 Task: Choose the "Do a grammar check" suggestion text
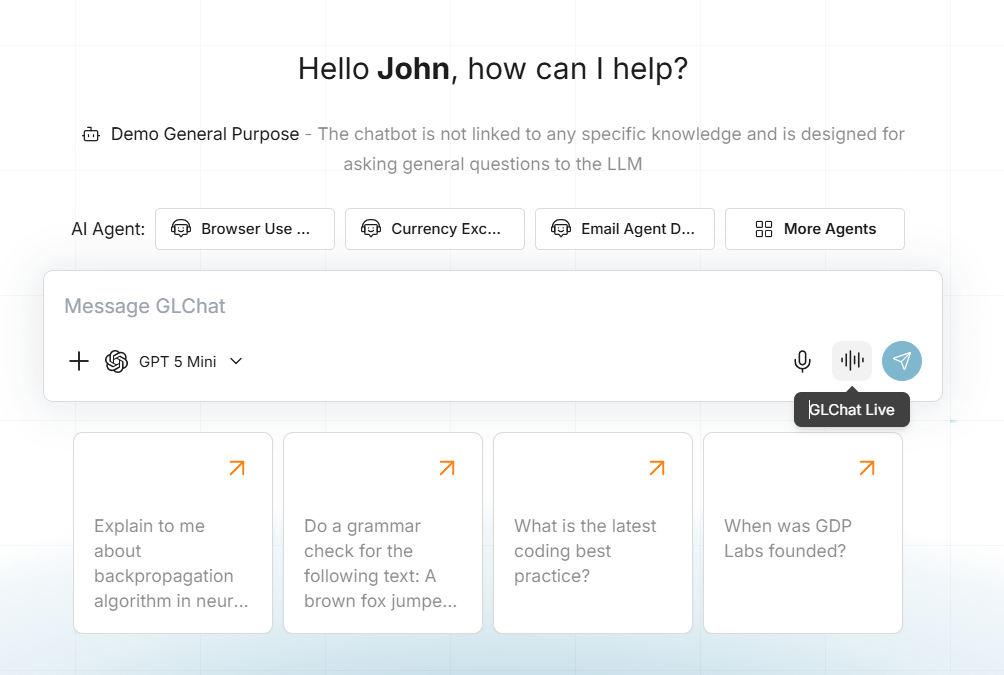point(381,563)
